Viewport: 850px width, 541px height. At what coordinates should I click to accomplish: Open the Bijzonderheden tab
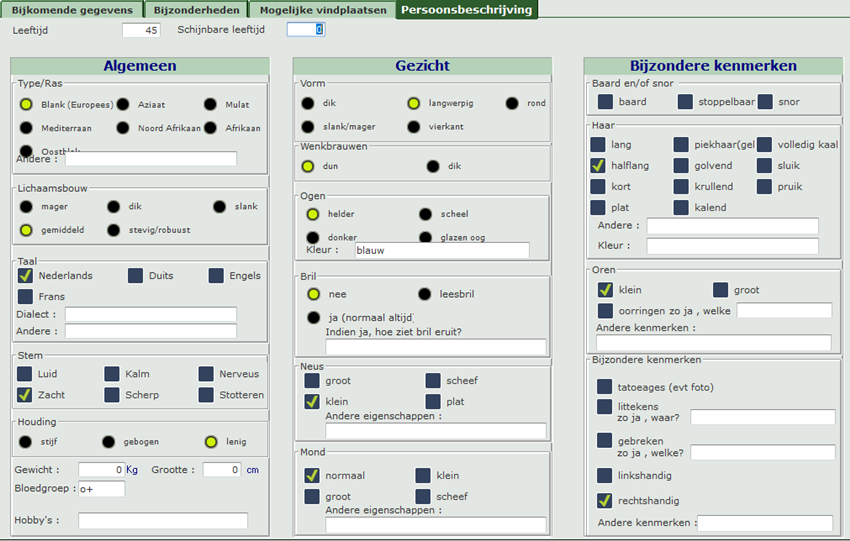[196, 10]
